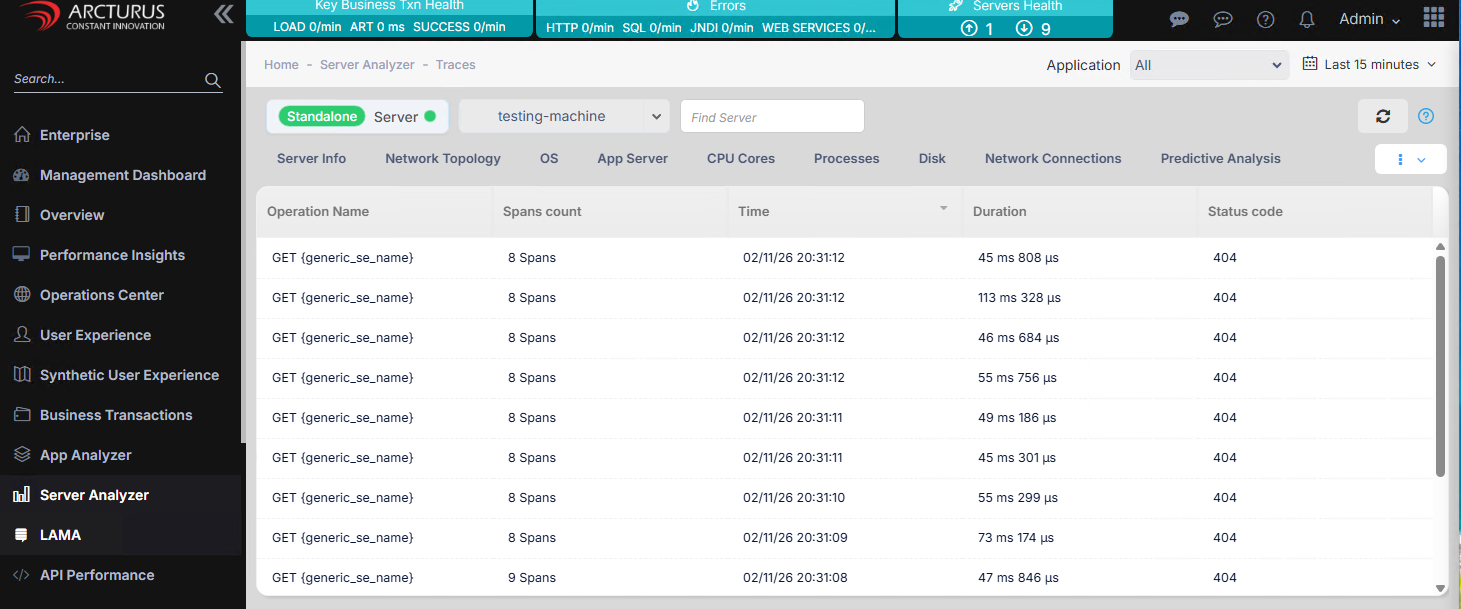Collapse the left sidebar with the chevron arrows
Image resolution: width=1461 pixels, height=609 pixels.
[x=222, y=14]
